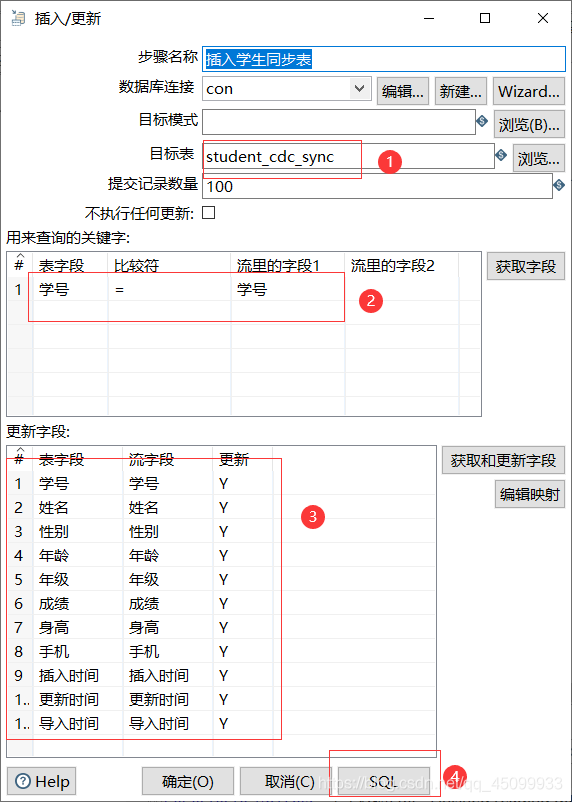Select row 2 姓名 table field cell
The width and height of the screenshot is (572, 802).
pos(78,507)
